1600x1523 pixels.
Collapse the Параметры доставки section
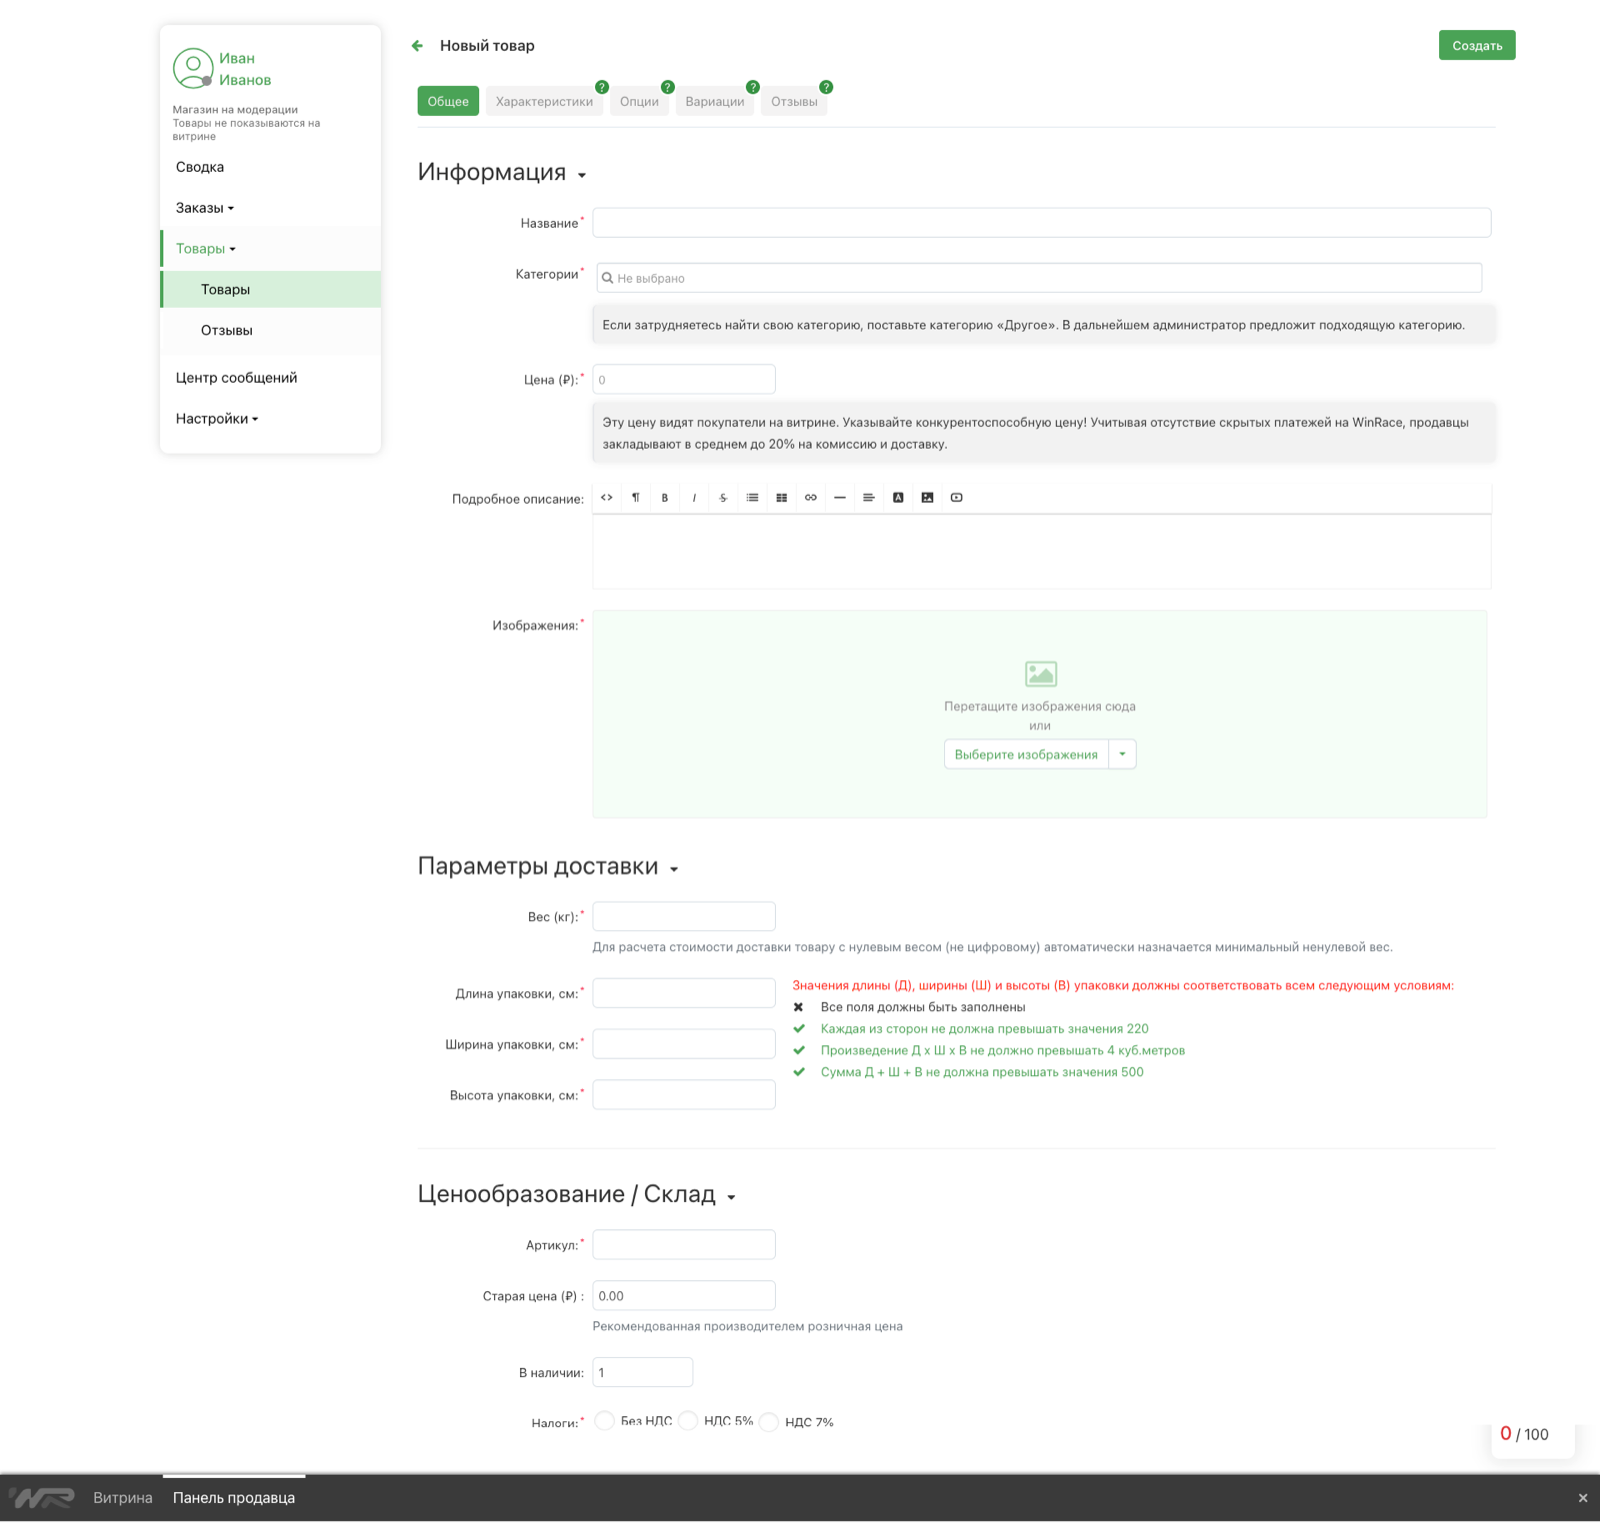click(674, 869)
